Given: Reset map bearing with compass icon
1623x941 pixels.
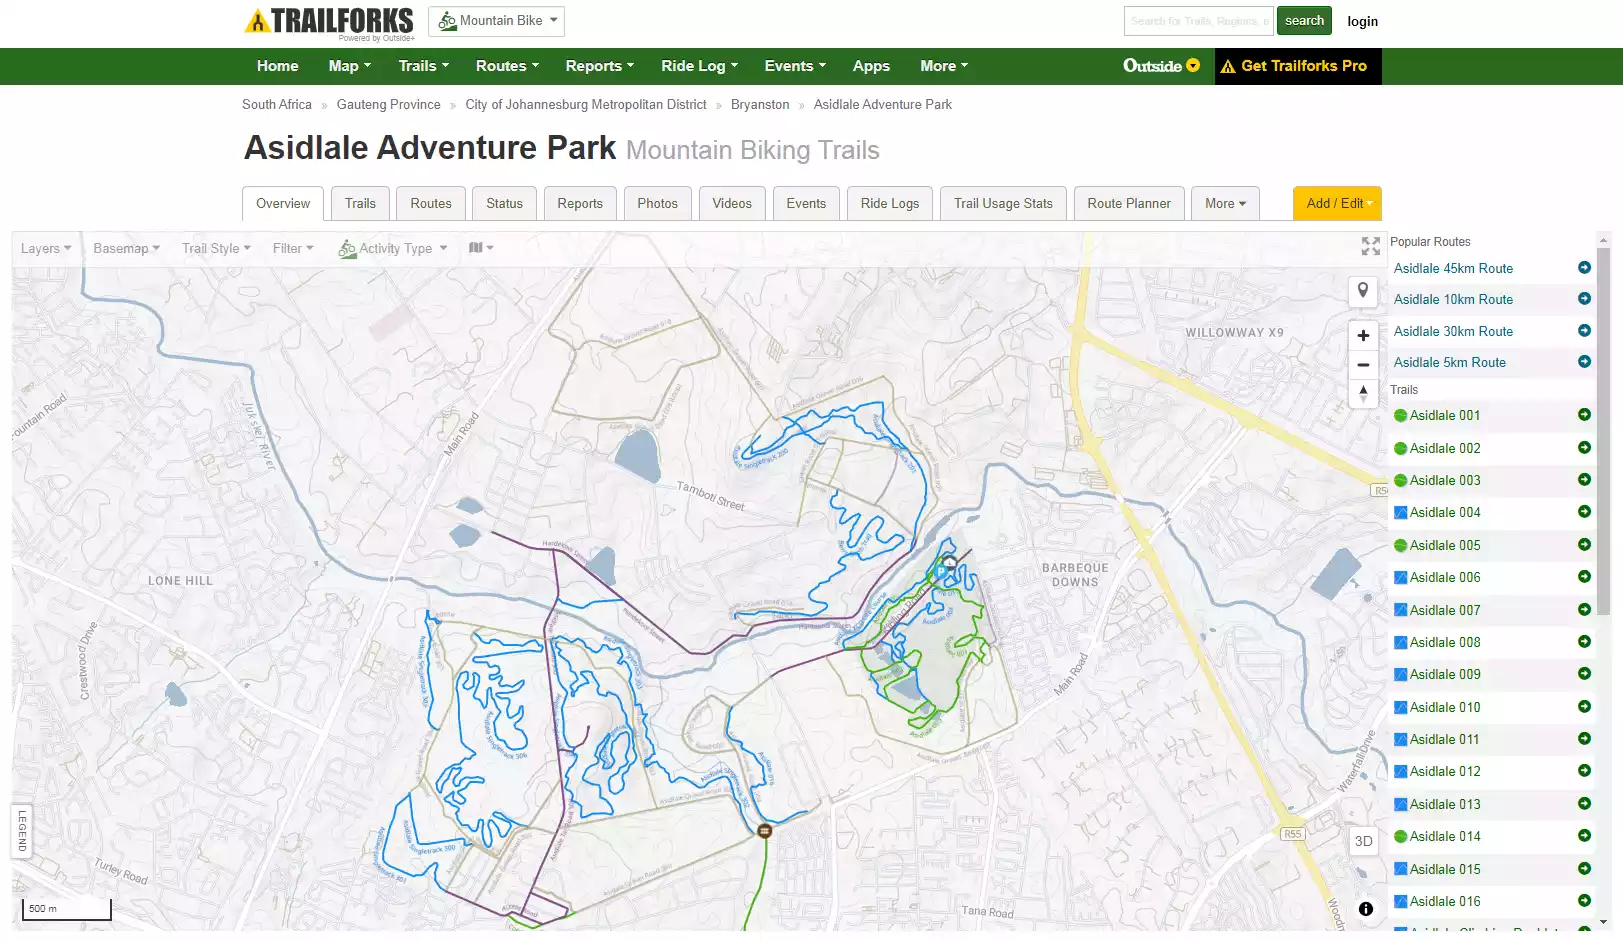Looking at the screenshot, I should [1362, 394].
